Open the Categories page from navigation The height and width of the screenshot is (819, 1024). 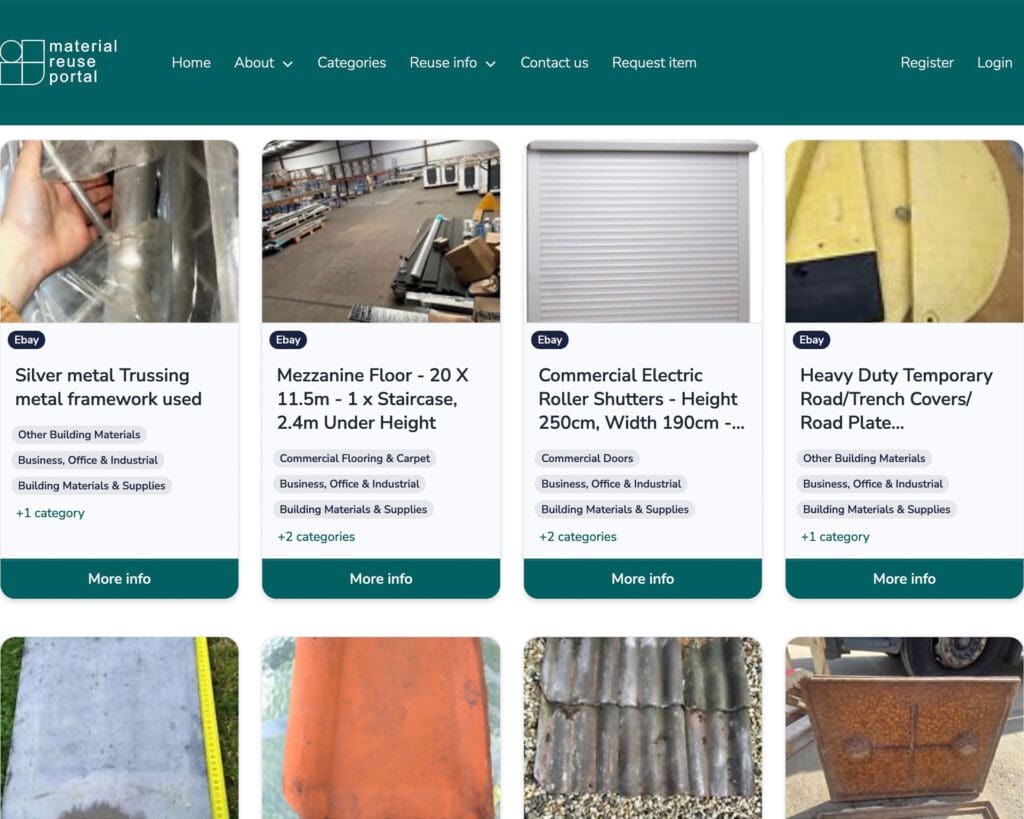click(351, 62)
